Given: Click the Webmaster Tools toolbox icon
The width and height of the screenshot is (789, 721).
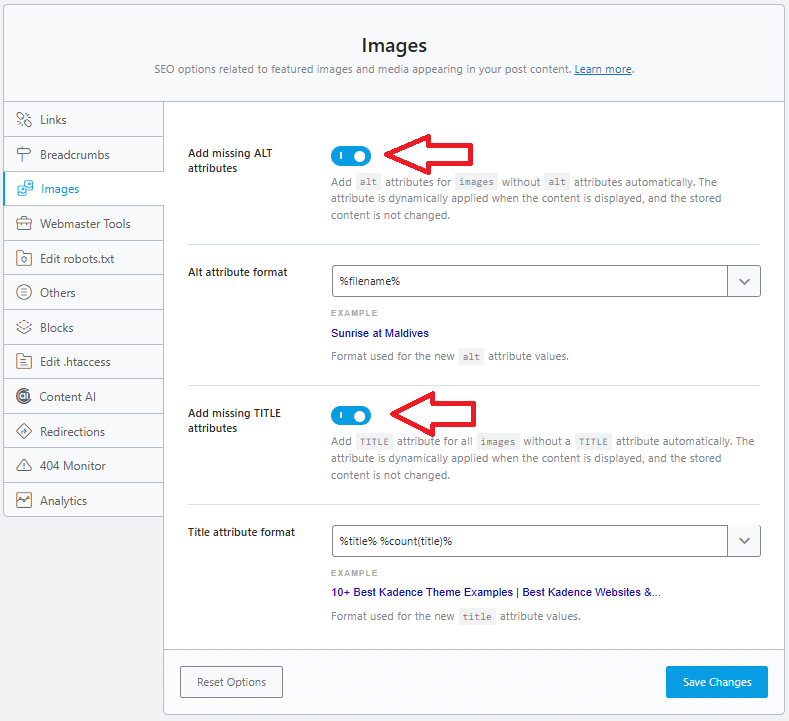Looking at the screenshot, I should [x=24, y=224].
